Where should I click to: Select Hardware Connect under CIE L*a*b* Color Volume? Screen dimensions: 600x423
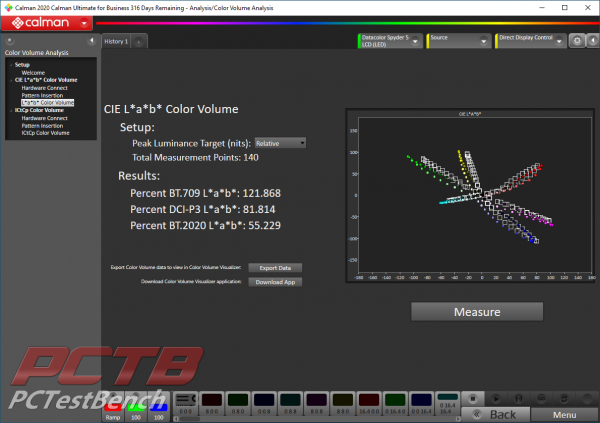point(44,88)
